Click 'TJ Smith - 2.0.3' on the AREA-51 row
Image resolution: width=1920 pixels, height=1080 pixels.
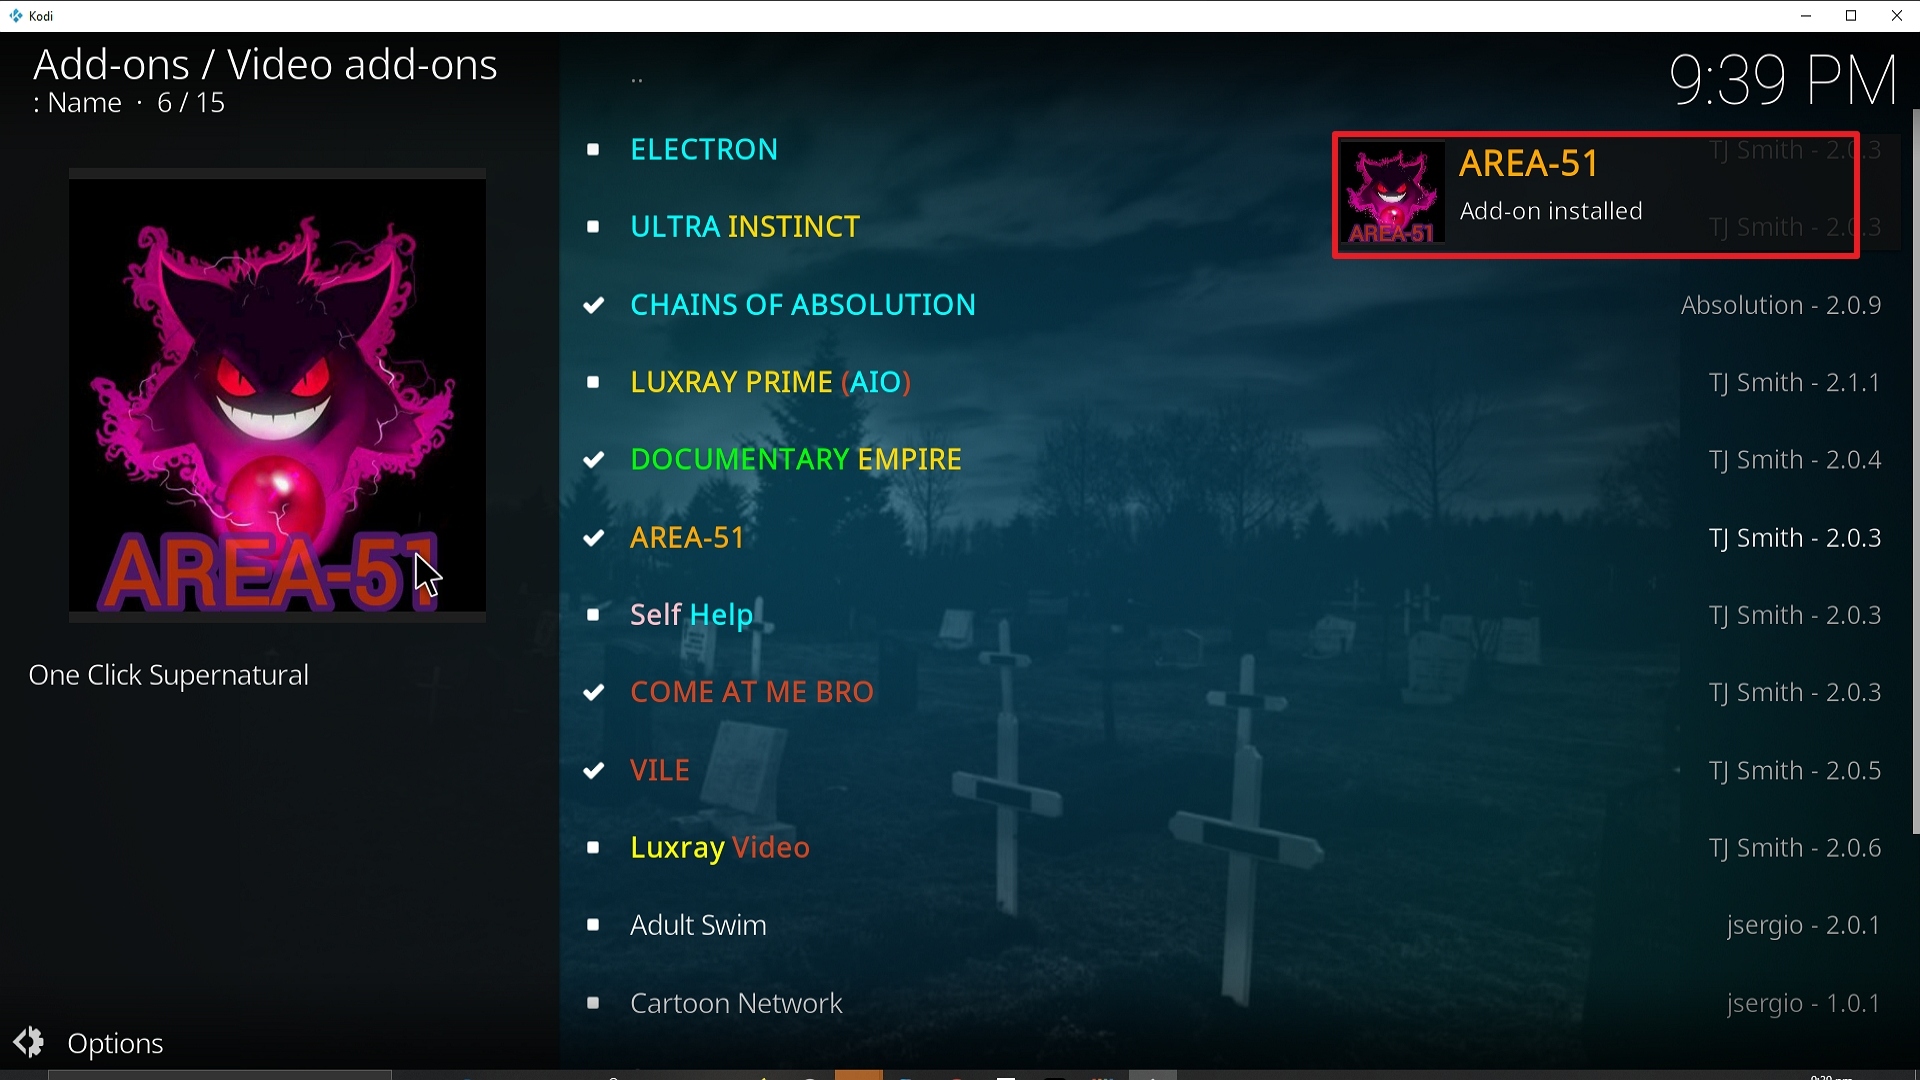pos(1795,538)
